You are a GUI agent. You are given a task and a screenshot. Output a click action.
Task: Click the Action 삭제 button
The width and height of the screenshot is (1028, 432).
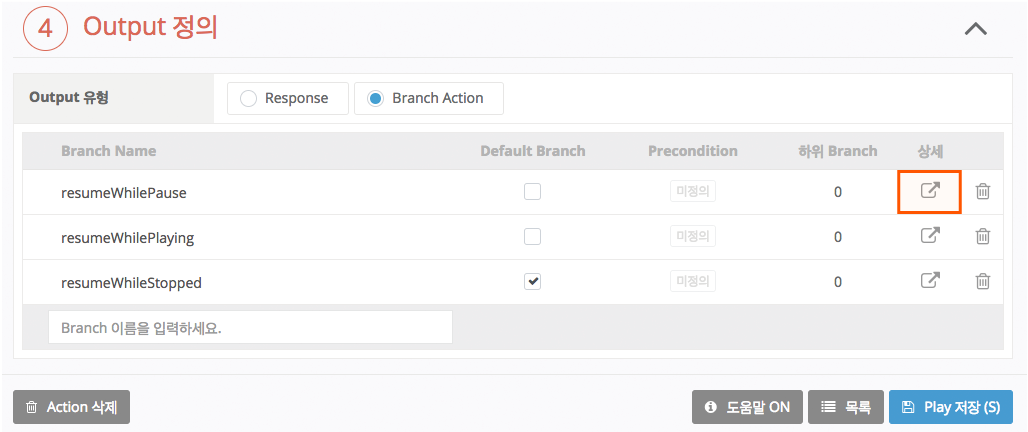71,407
